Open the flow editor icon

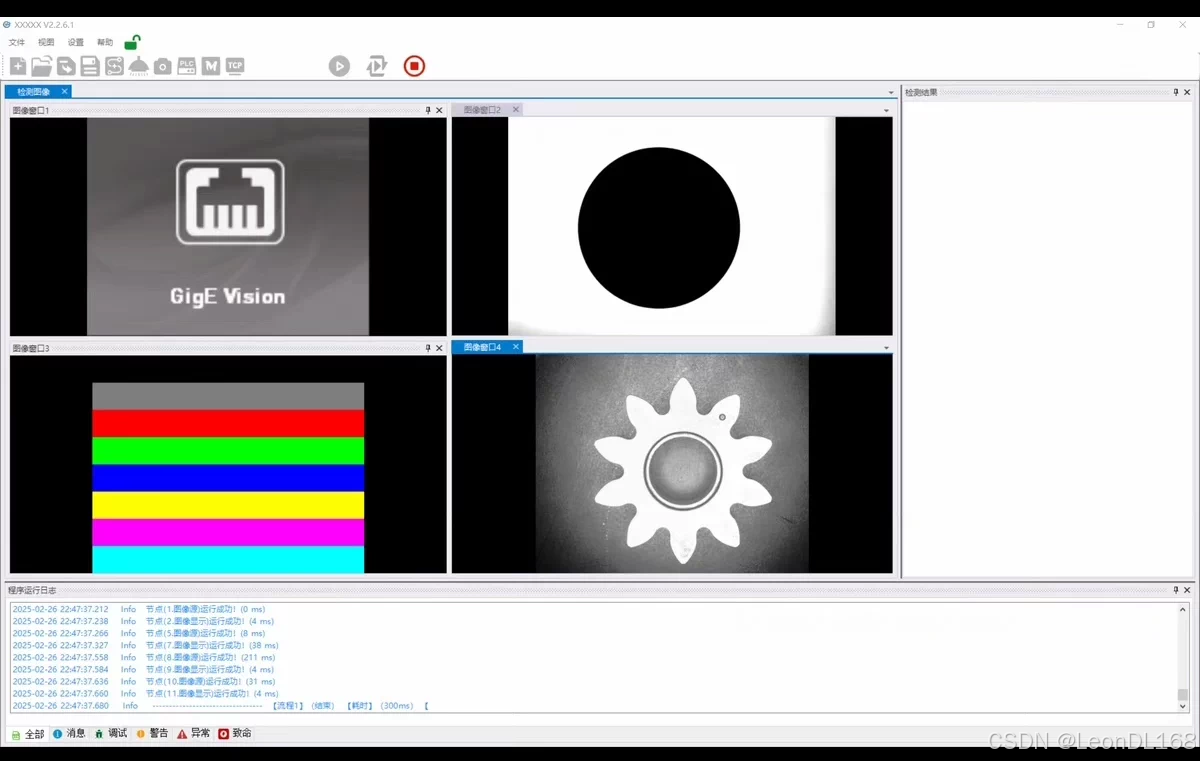(114, 66)
